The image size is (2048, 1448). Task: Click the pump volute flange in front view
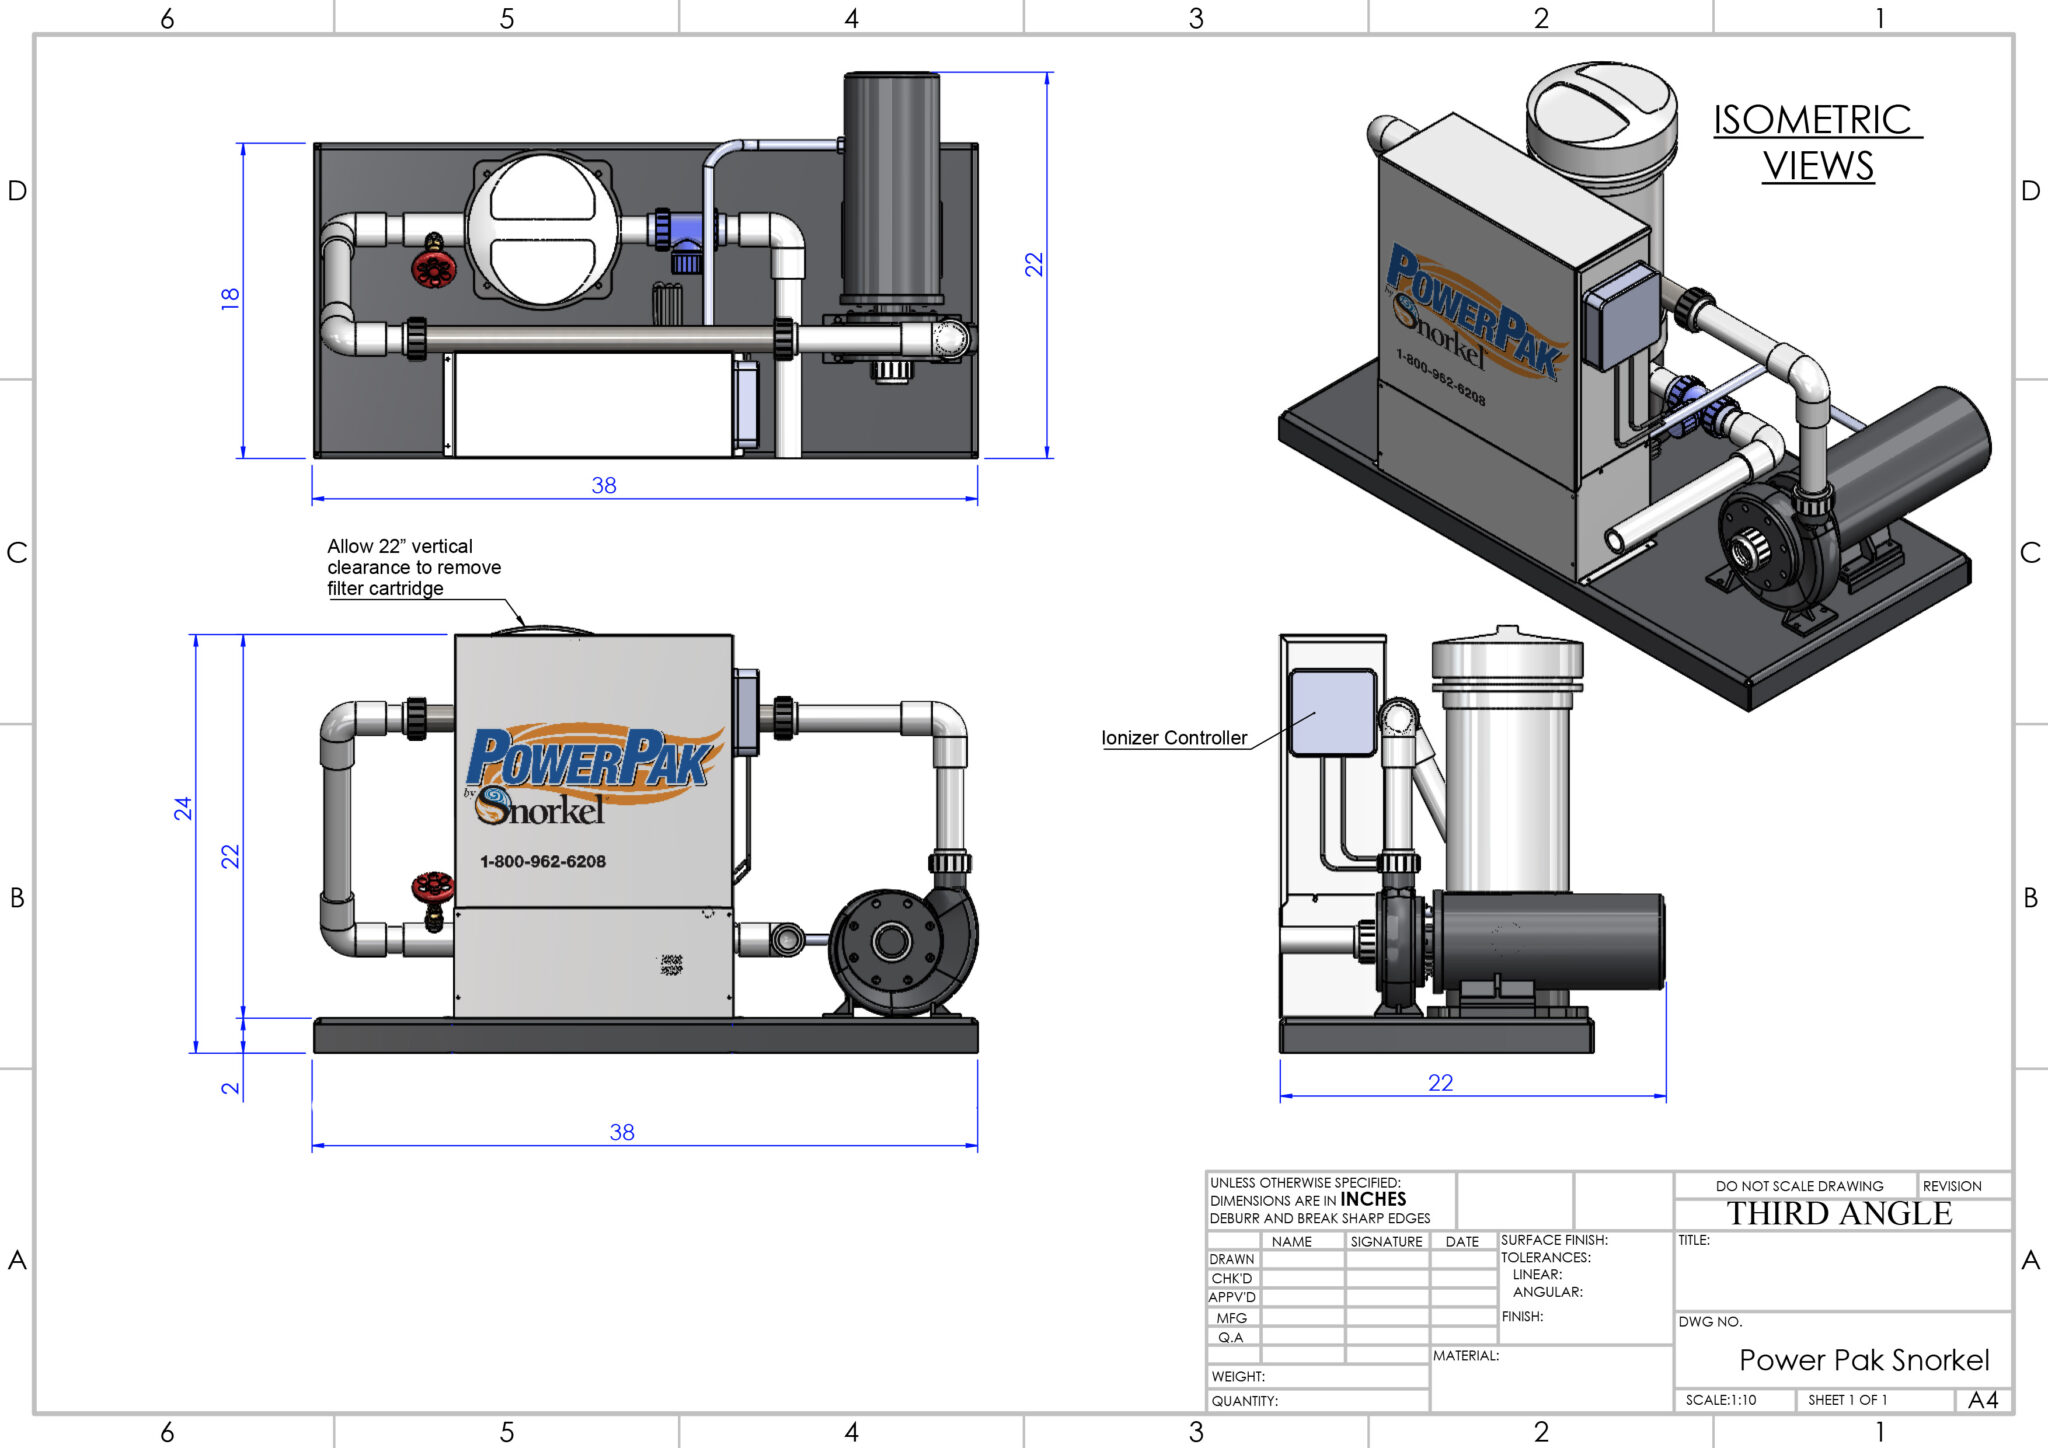click(x=891, y=941)
